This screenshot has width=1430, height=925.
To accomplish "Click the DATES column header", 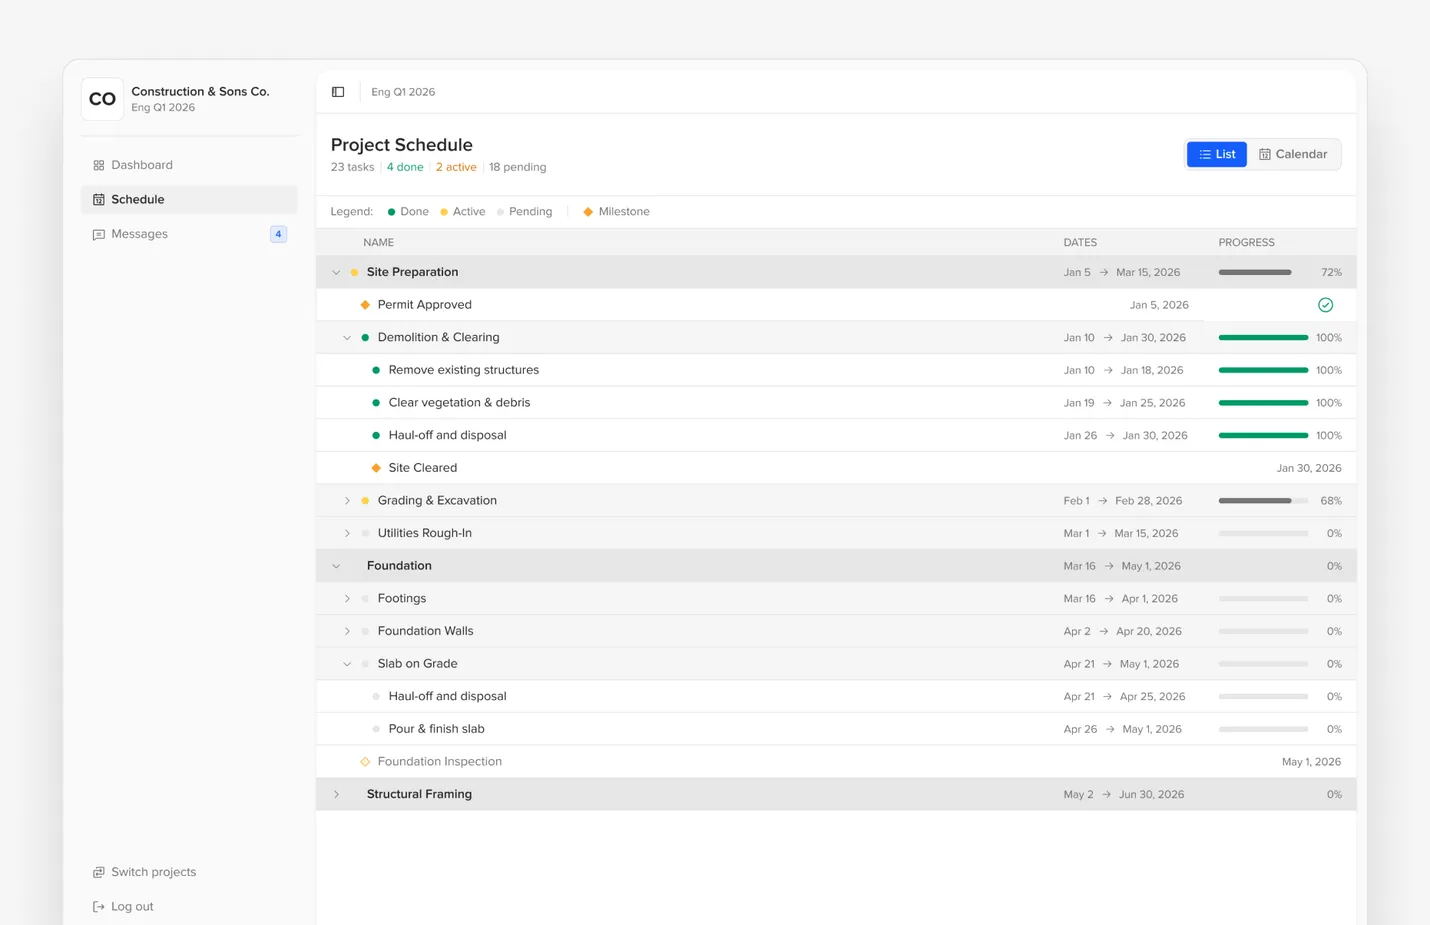I will pyautogui.click(x=1080, y=243).
